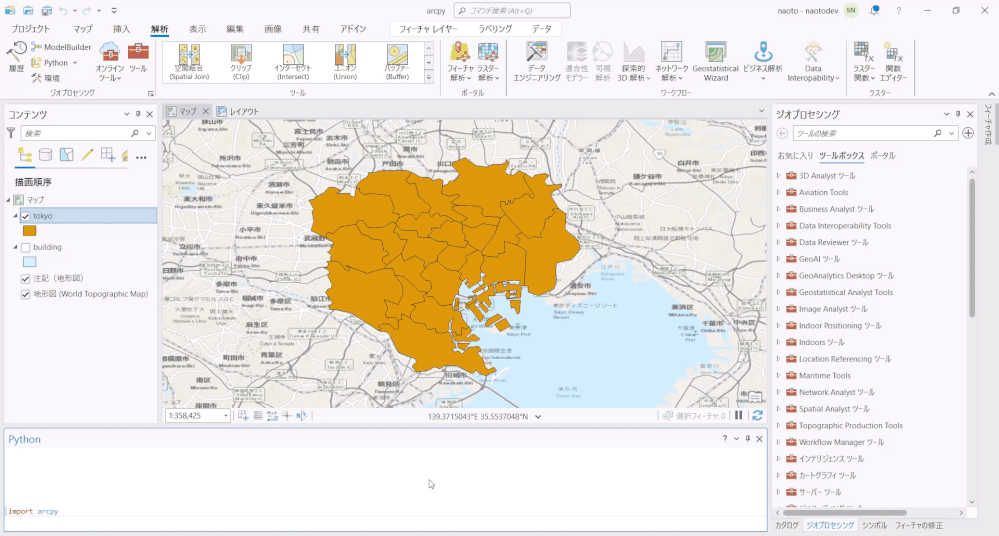999x536 pixels.
Task: Open the Raster Function Editor (関数エディター)
Action: point(893,61)
